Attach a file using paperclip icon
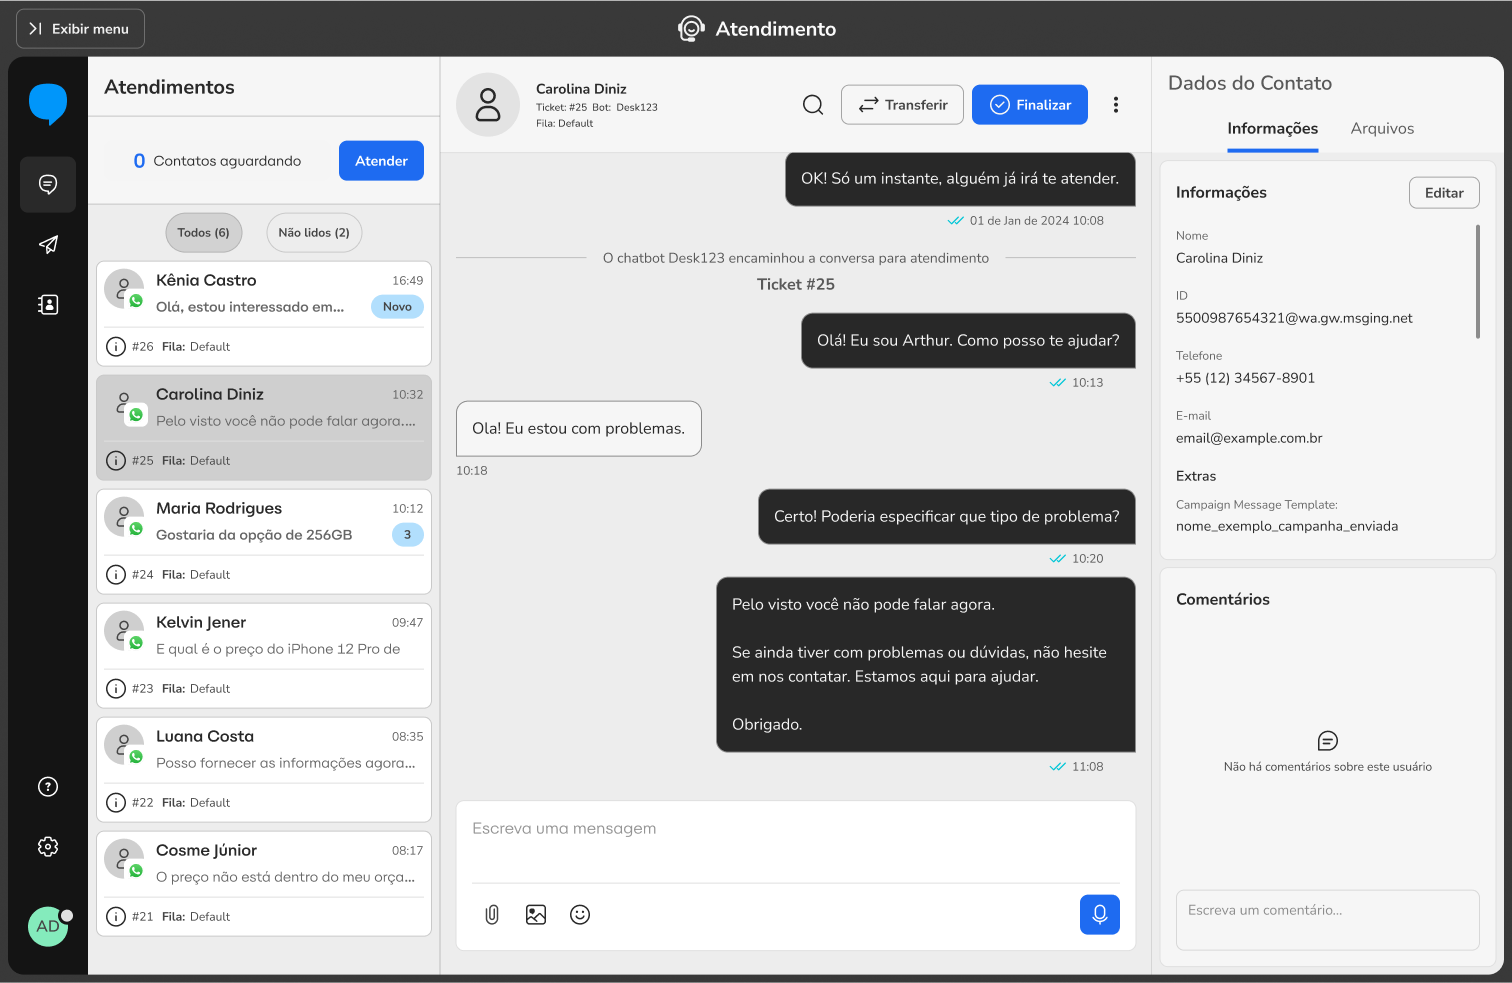 point(492,914)
